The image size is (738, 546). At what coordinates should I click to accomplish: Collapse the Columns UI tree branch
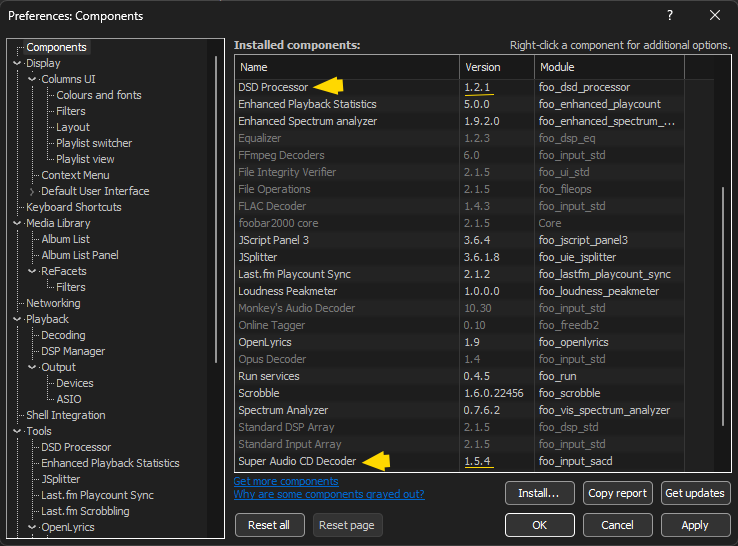(x=33, y=79)
